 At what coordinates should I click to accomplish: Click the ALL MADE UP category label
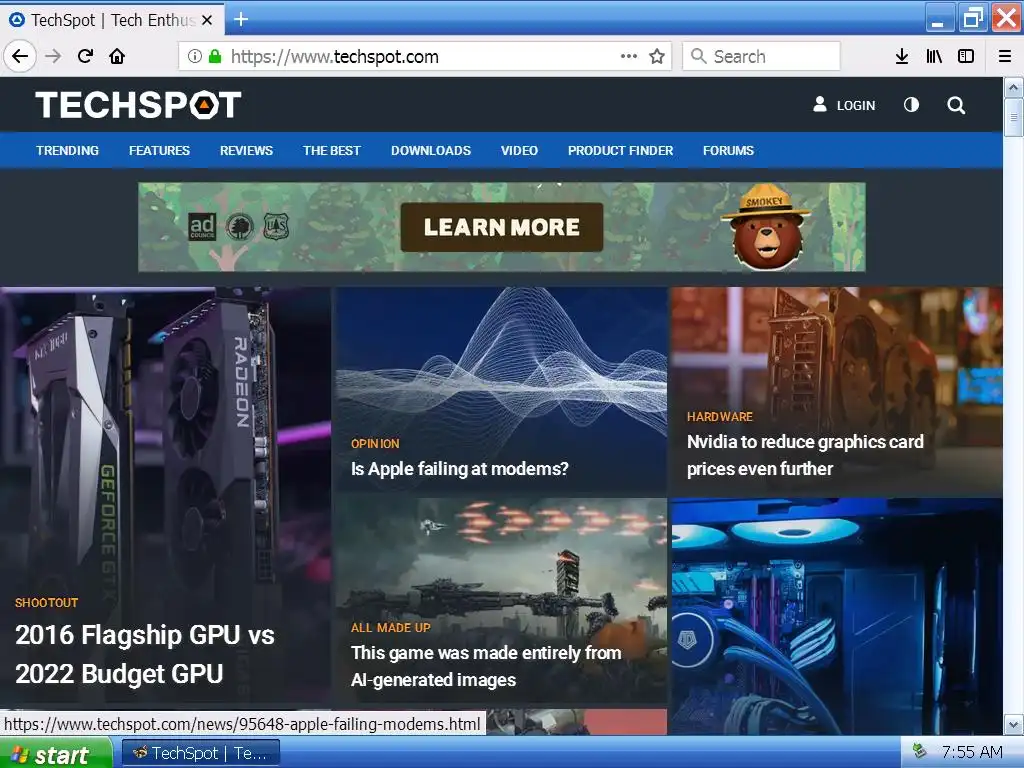pos(391,628)
